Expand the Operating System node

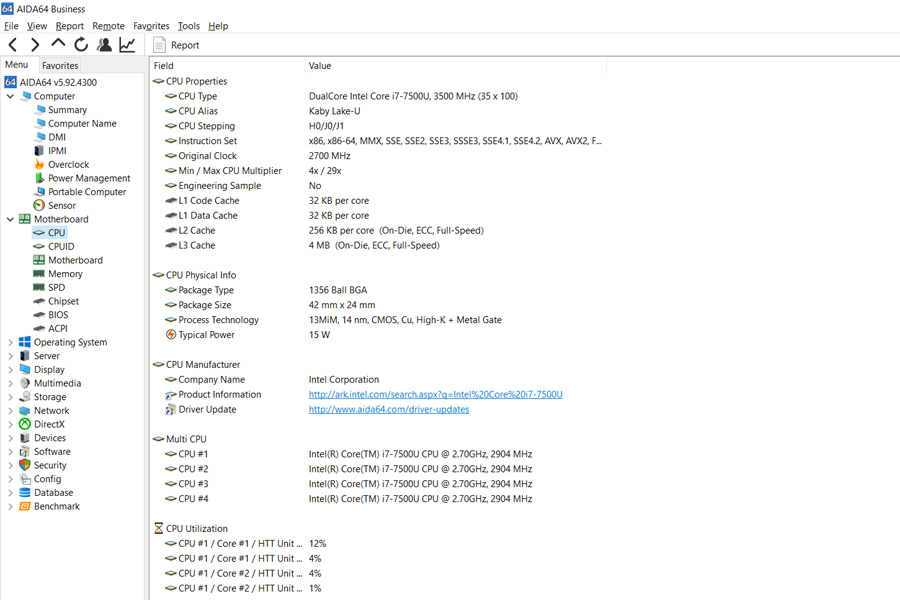(x=10, y=342)
